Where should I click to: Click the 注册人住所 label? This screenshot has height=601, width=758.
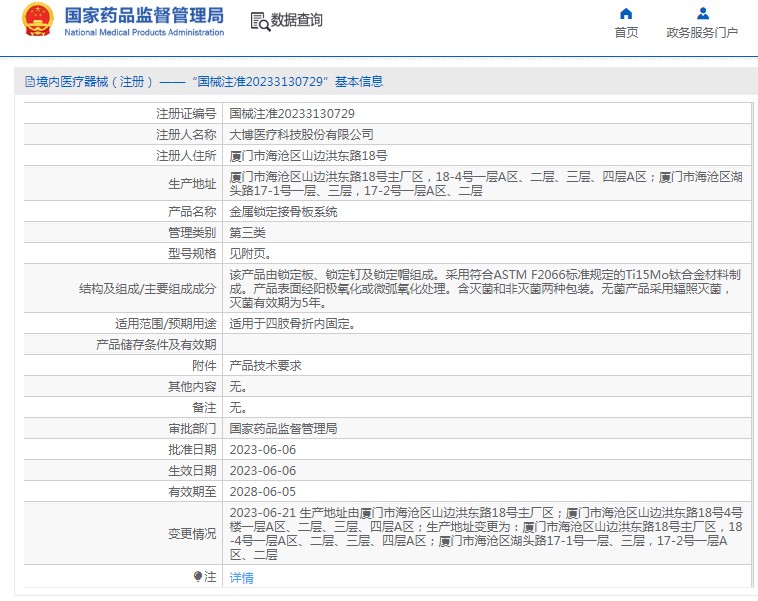tap(186, 156)
